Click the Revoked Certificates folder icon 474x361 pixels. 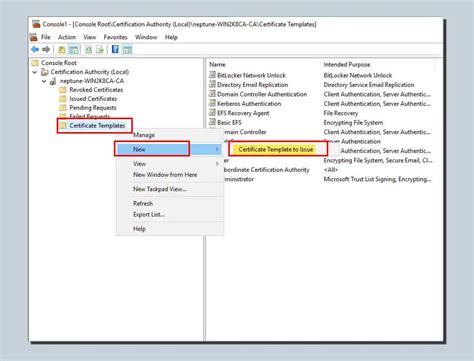[x=63, y=90]
